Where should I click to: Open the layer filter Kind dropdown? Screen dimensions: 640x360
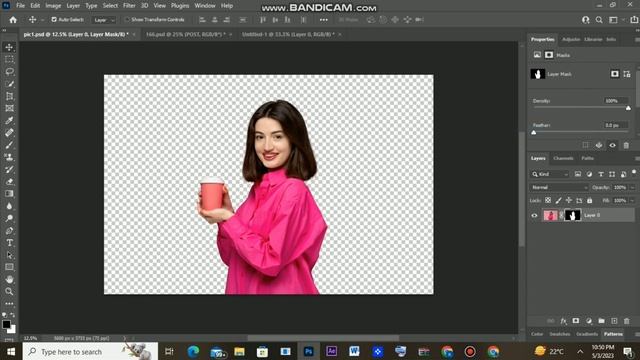(550, 174)
